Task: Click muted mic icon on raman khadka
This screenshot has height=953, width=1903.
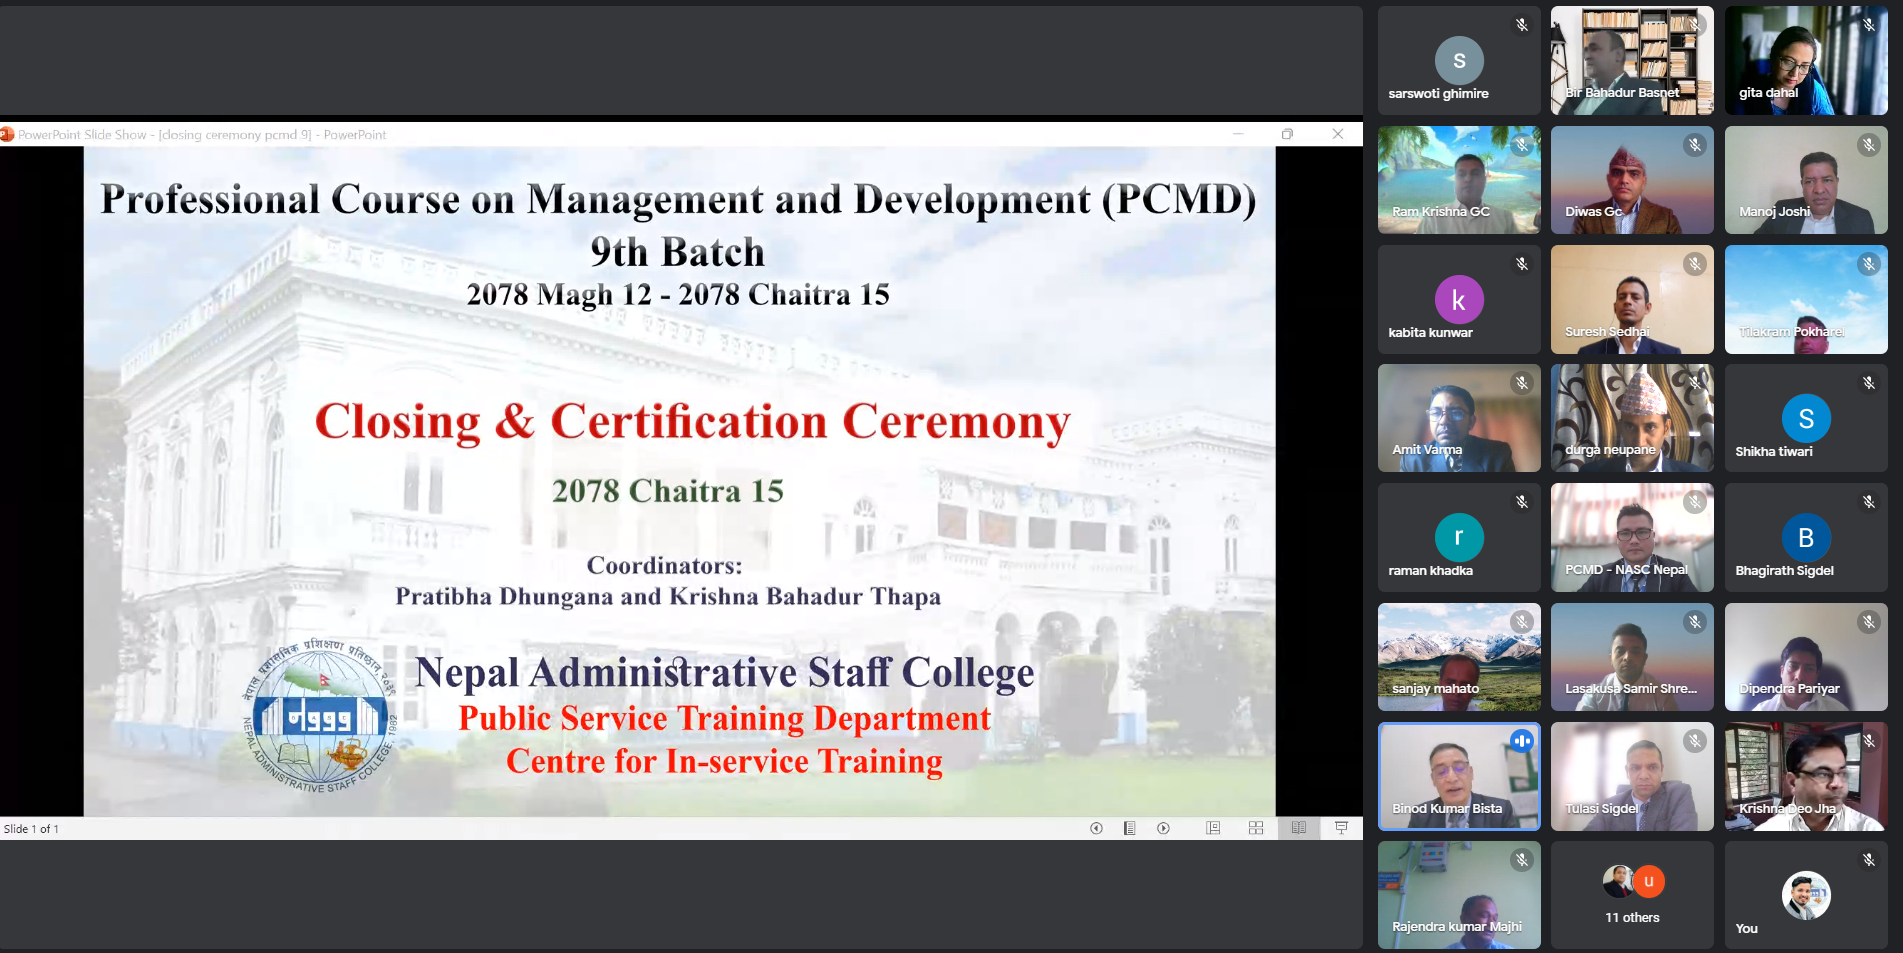Action: [x=1522, y=502]
